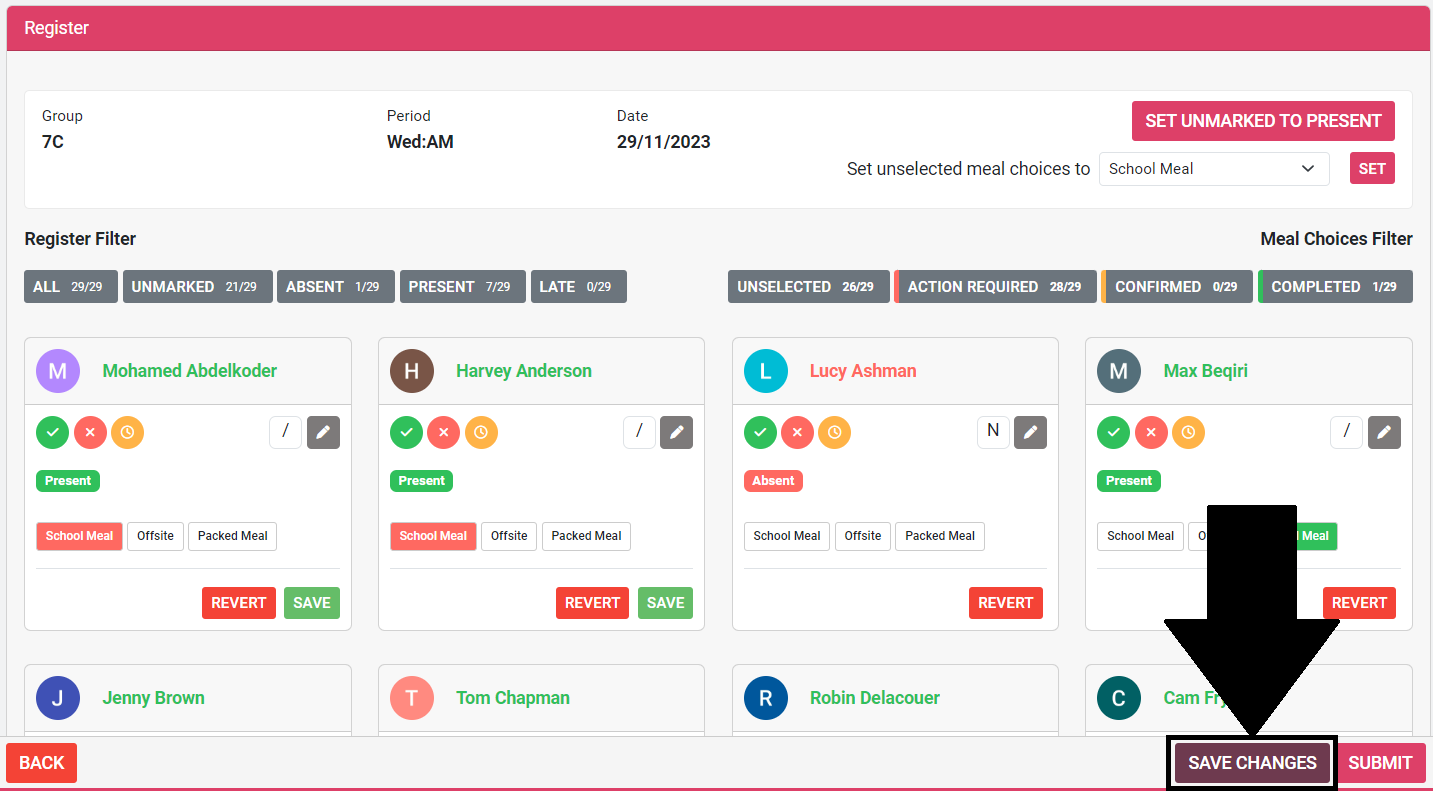Image resolution: width=1433 pixels, height=791 pixels.
Task: Select Offsite meal for Mohamed Abdelkoder
Action: click(155, 536)
